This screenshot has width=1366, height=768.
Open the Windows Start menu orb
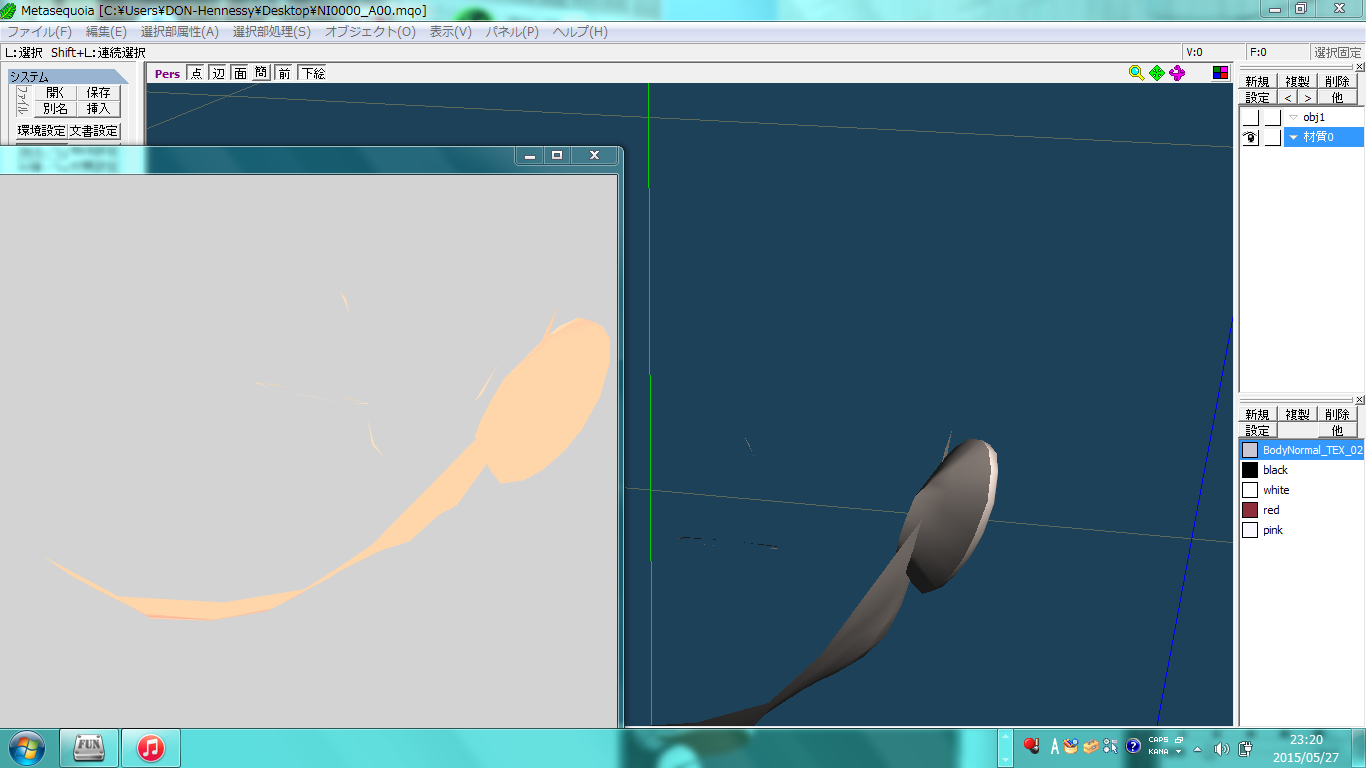pos(26,747)
